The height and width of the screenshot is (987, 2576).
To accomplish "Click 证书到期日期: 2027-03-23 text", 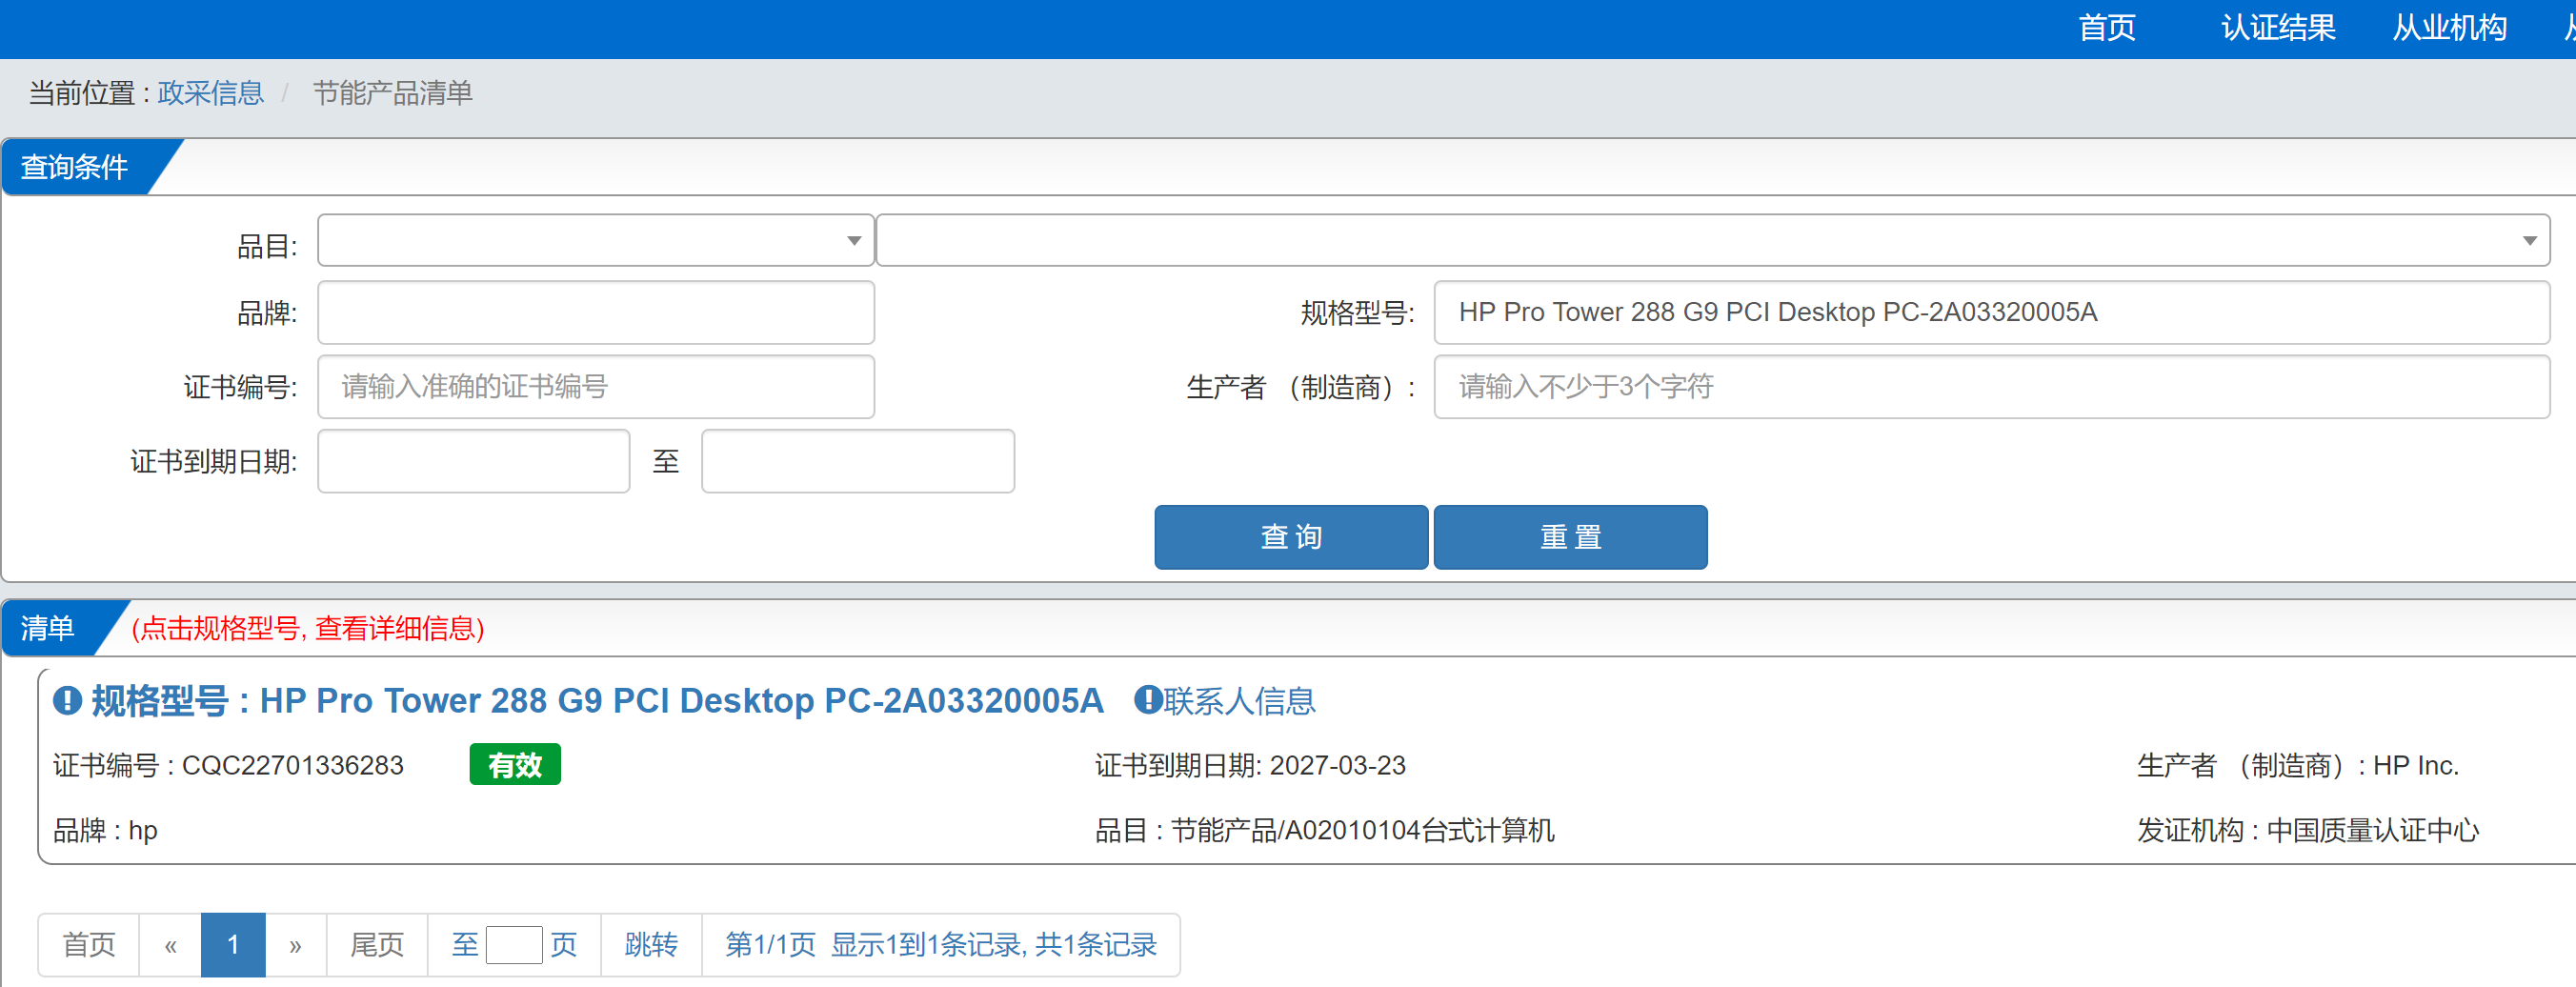I will coord(1250,765).
